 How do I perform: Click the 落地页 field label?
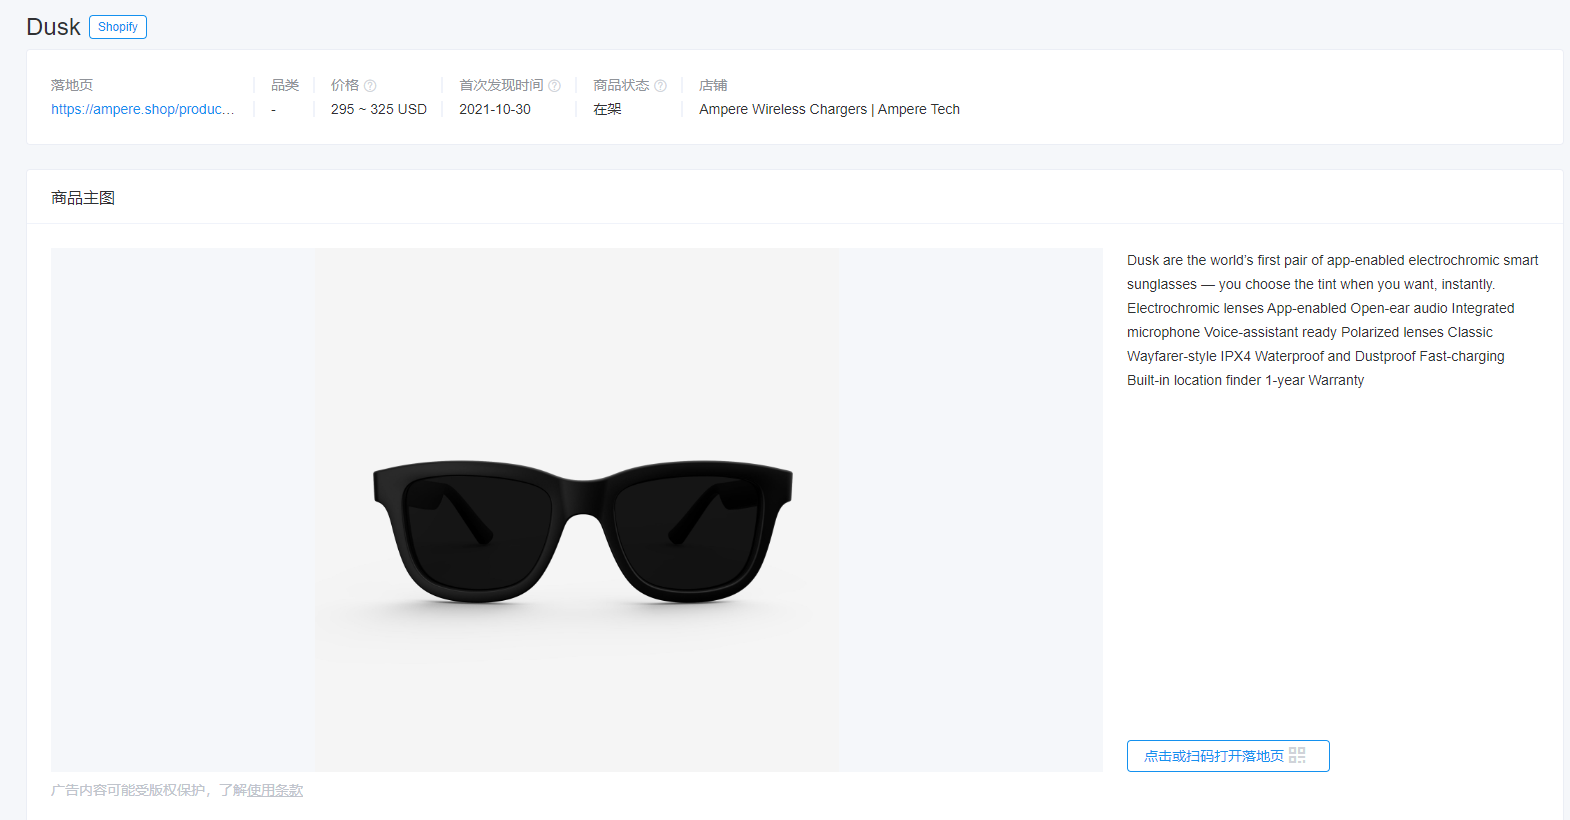point(72,85)
